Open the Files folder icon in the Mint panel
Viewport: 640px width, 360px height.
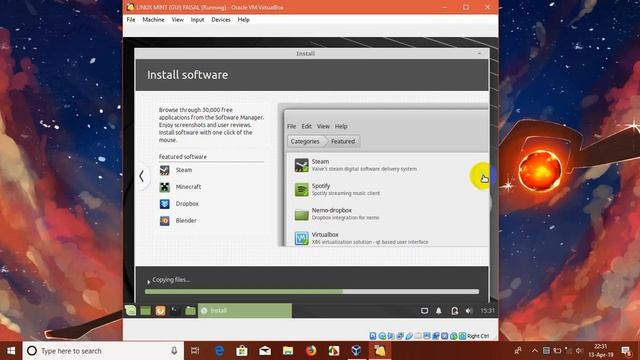(190, 311)
